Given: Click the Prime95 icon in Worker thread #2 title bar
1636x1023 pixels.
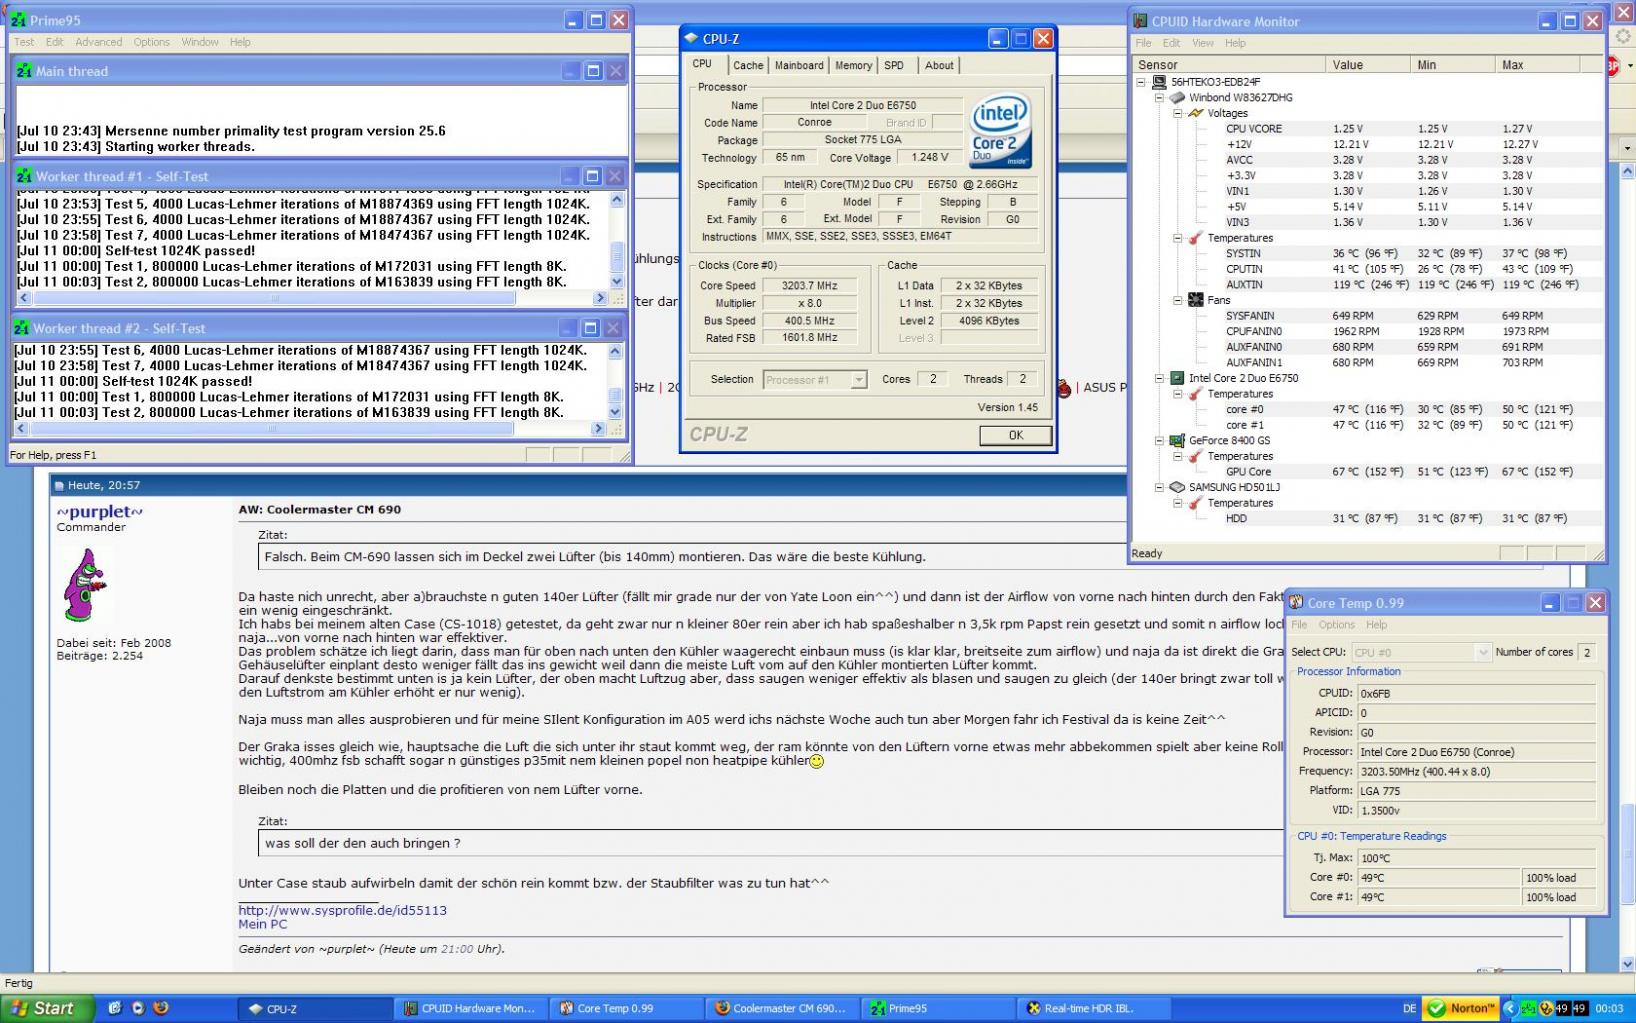Looking at the screenshot, I should 22,328.
